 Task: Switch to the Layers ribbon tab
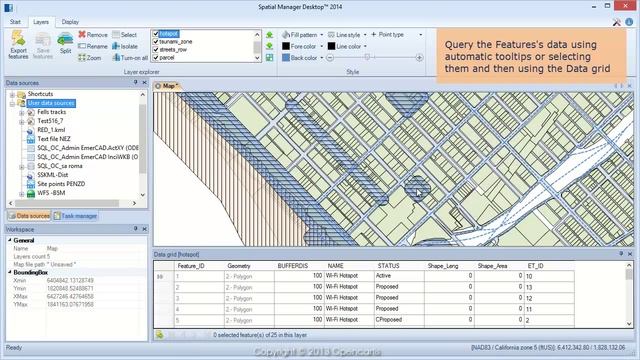click(41, 22)
